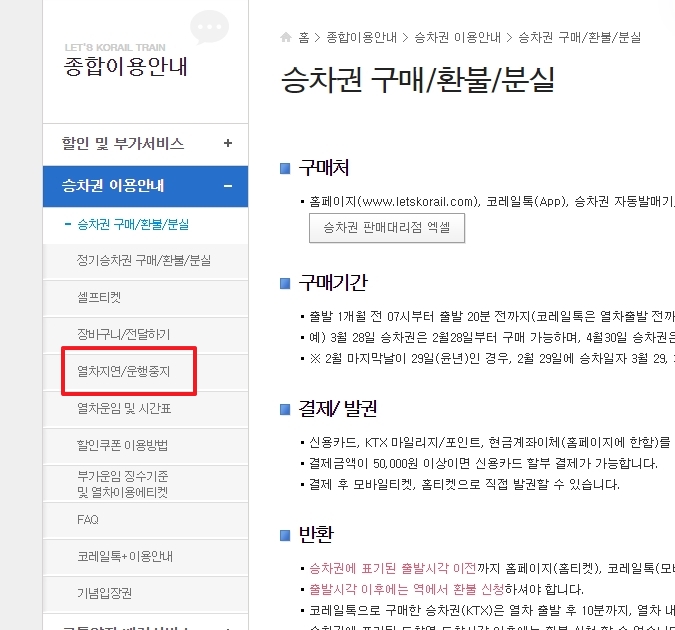Click the 종합이용안내 sidebar title
675x630 pixels.
coord(126,67)
